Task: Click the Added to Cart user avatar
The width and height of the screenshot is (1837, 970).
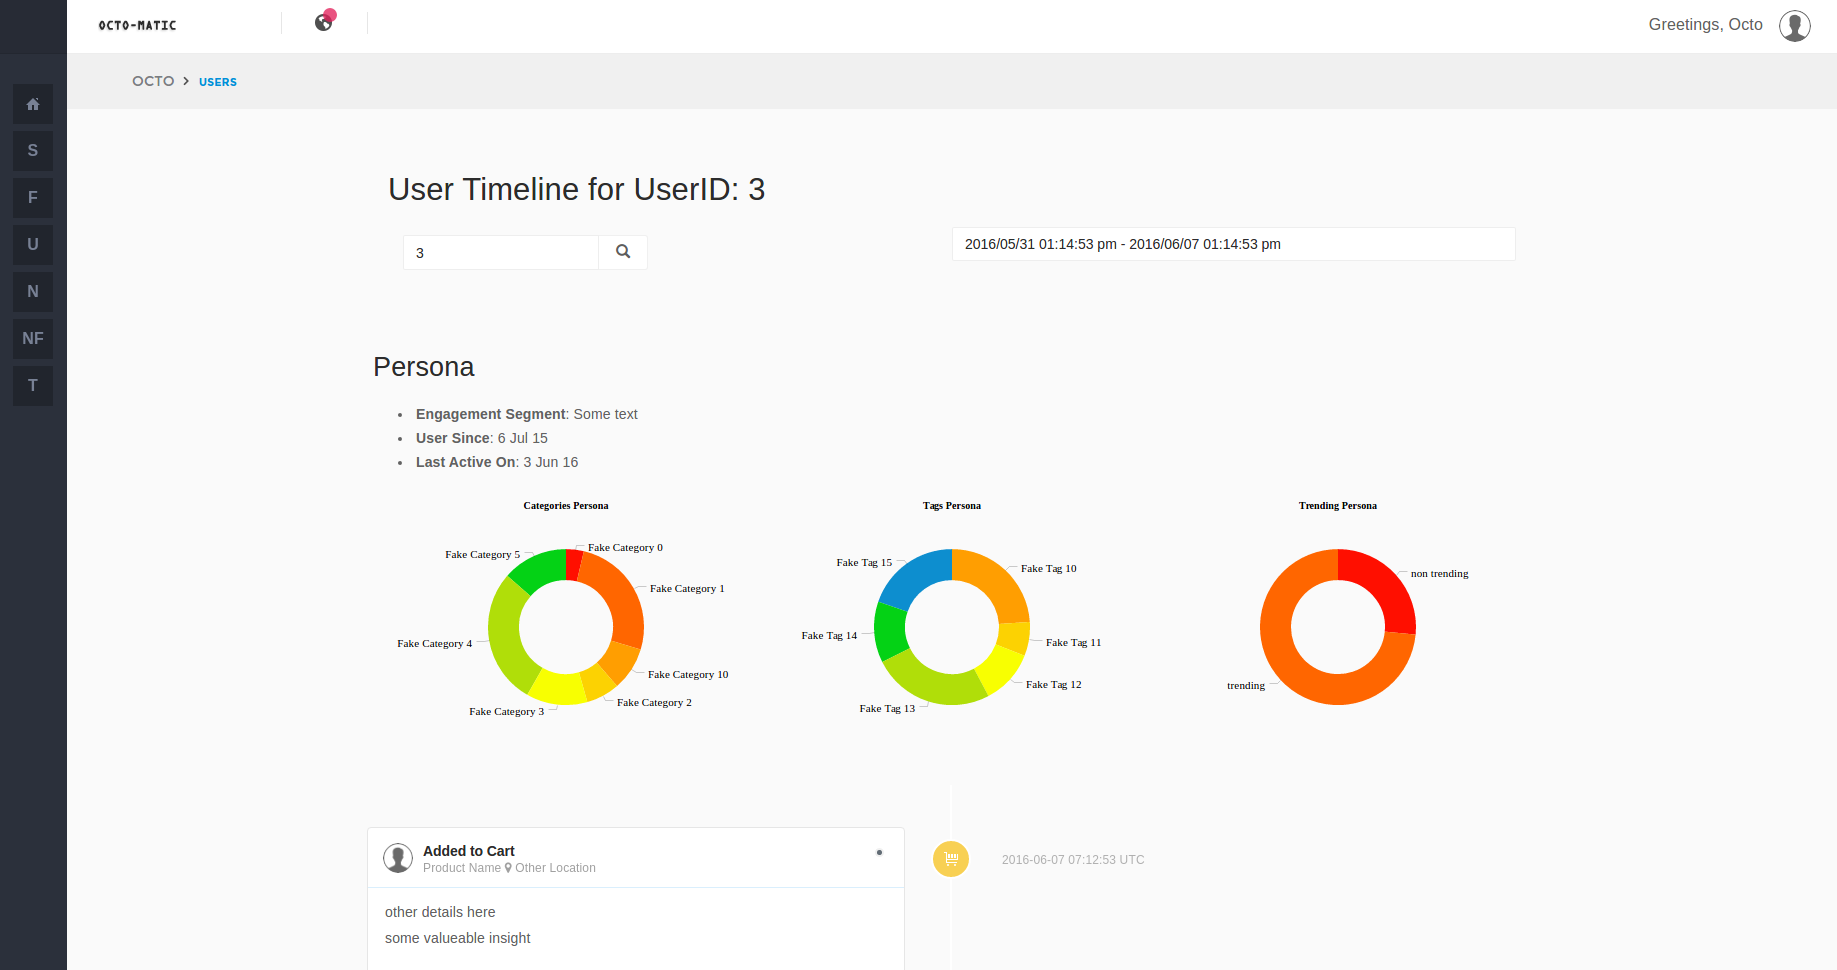Action: (x=398, y=858)
